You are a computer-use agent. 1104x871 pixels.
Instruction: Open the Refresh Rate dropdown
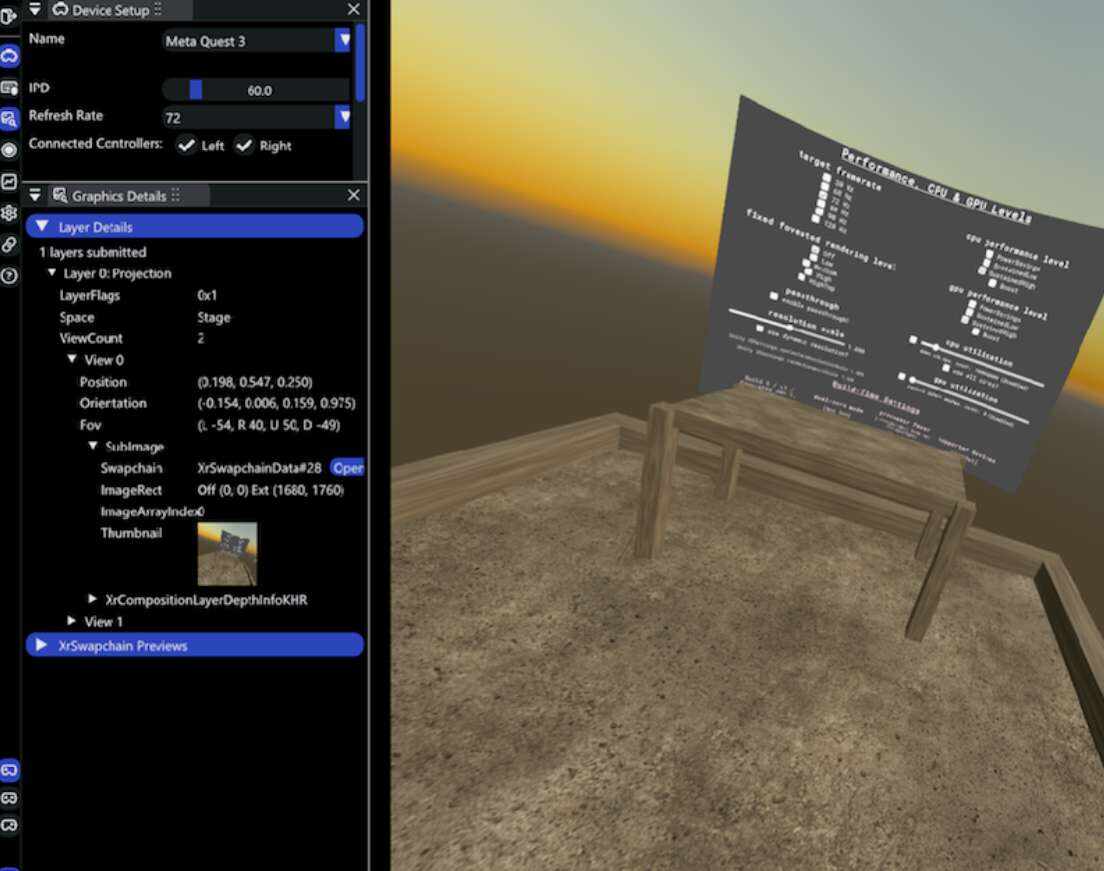click(343, 117)
